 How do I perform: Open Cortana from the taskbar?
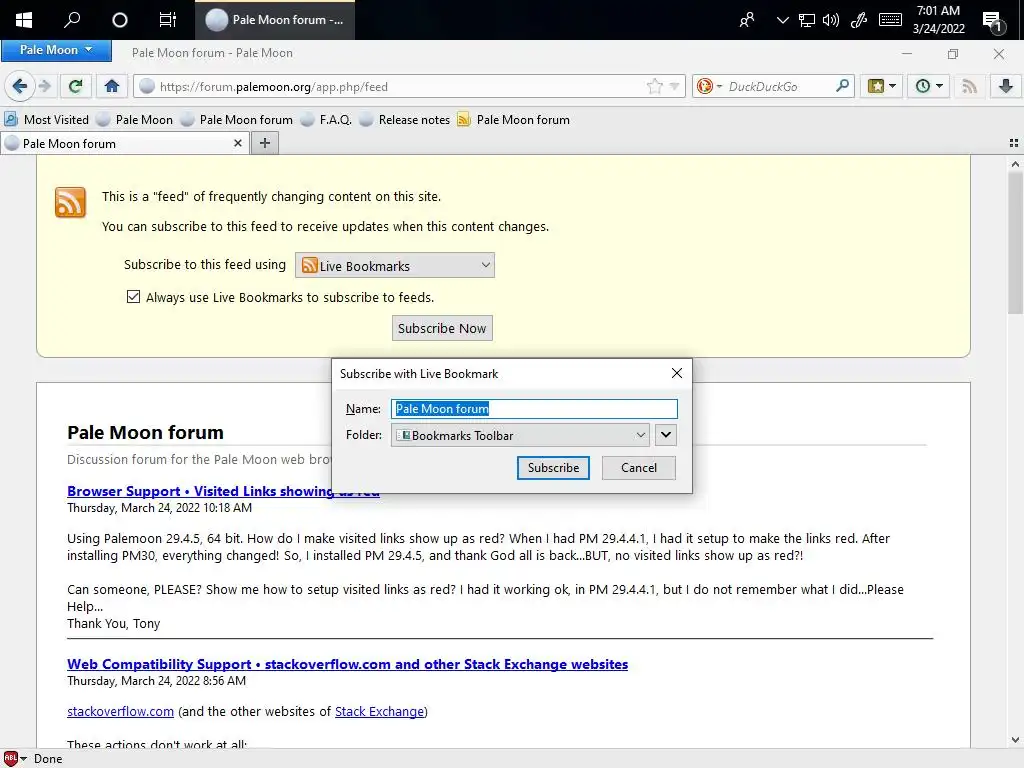click(x=120, y=20)
